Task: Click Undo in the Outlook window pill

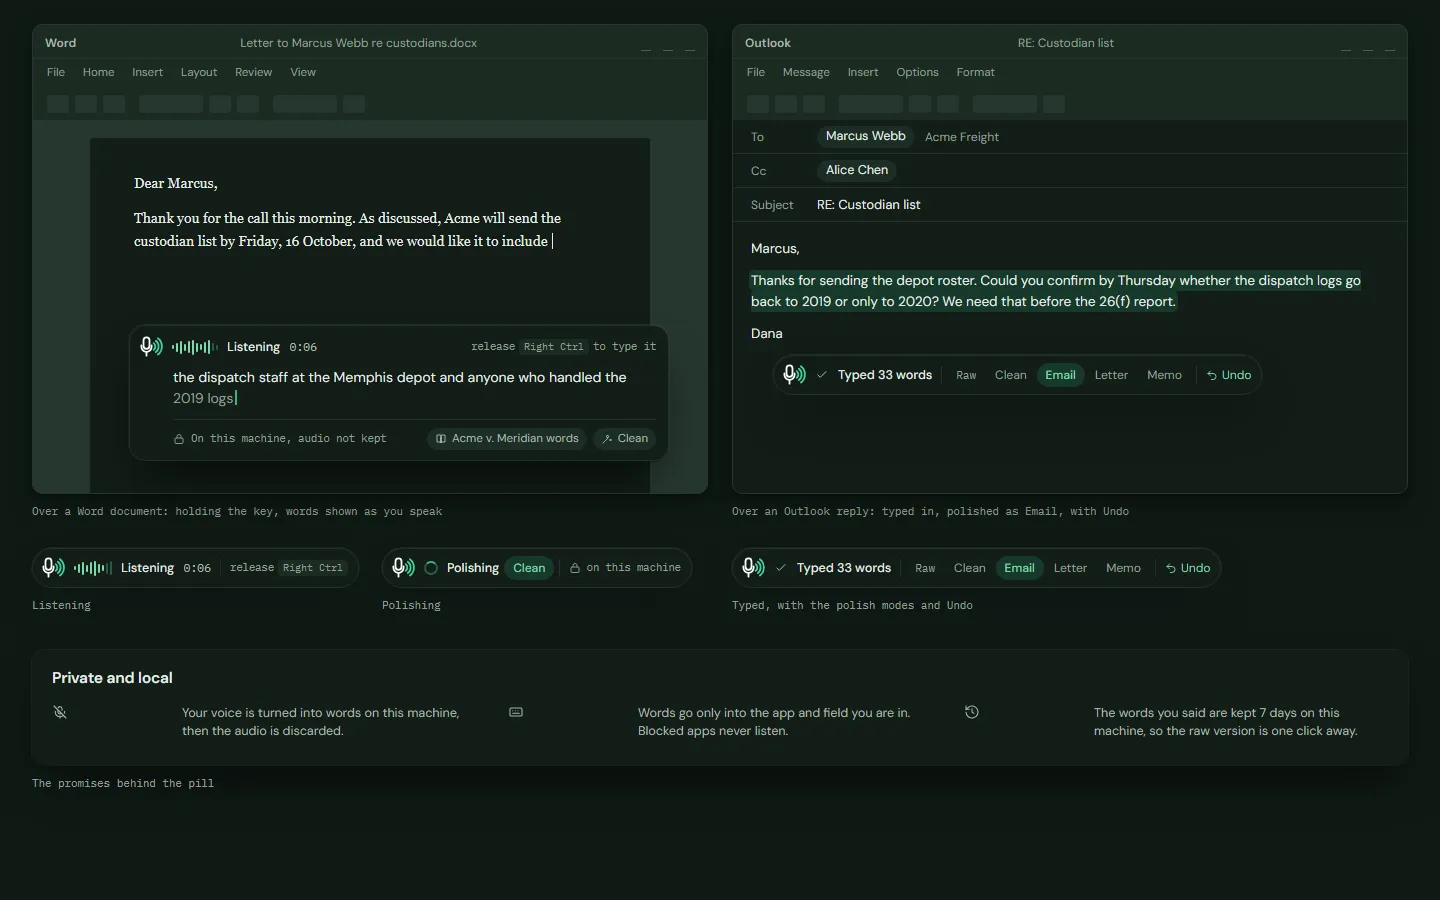Action: pyautogui.click(x=1228, y=375)
